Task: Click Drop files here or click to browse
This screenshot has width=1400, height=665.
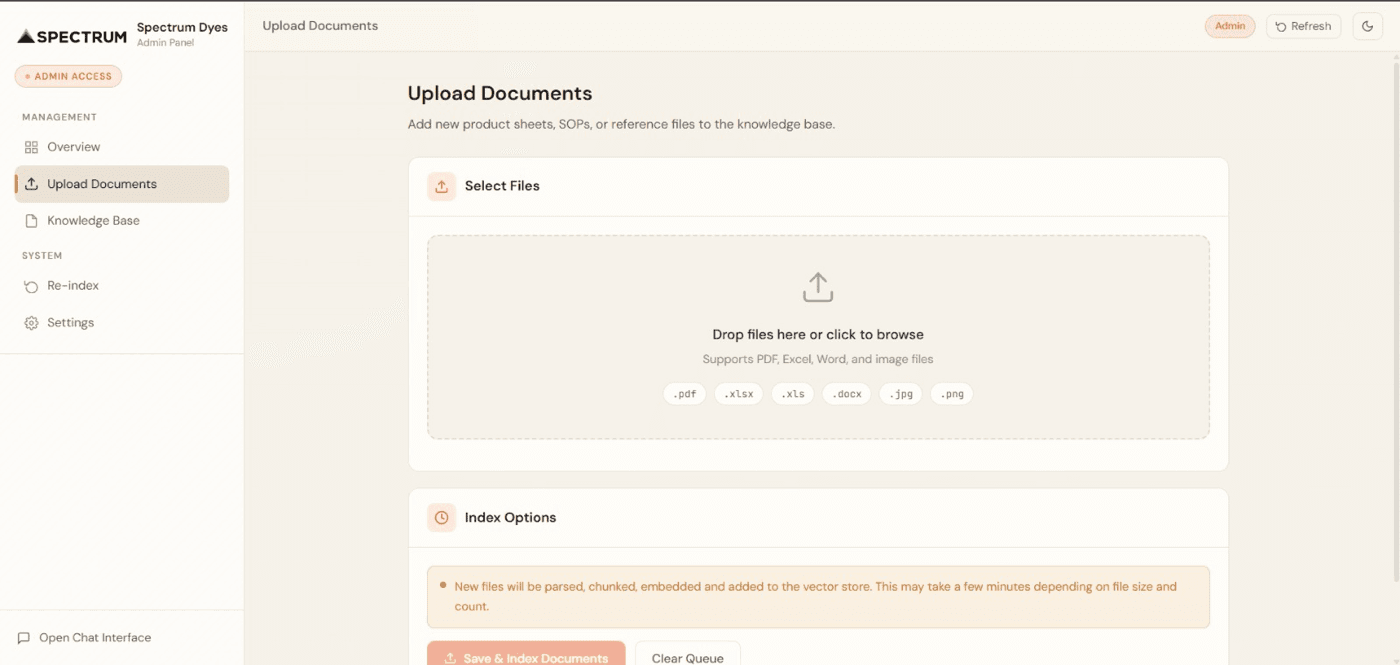Action: tap(818, 335)
